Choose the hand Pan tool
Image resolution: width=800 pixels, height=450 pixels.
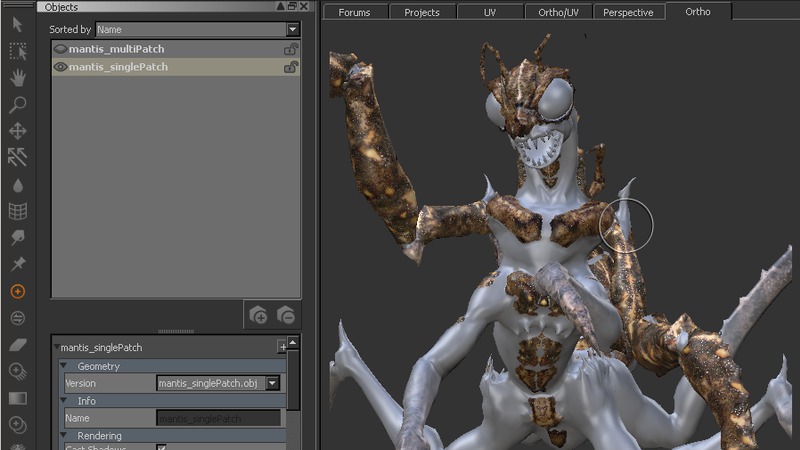(x=17, y=77)
